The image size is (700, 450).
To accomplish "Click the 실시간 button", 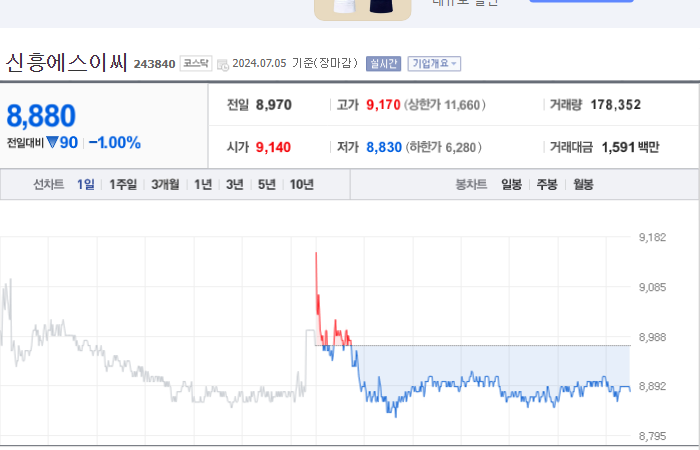I will (383, 63).
